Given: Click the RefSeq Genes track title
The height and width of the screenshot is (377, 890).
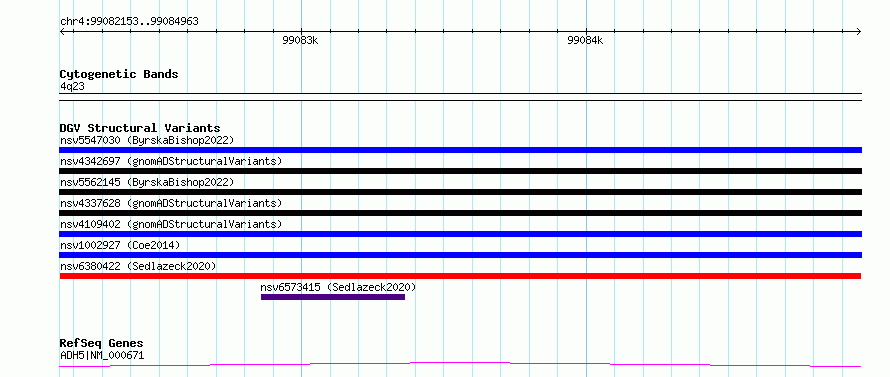Looking at the screenshot, I should click(102, 343).
